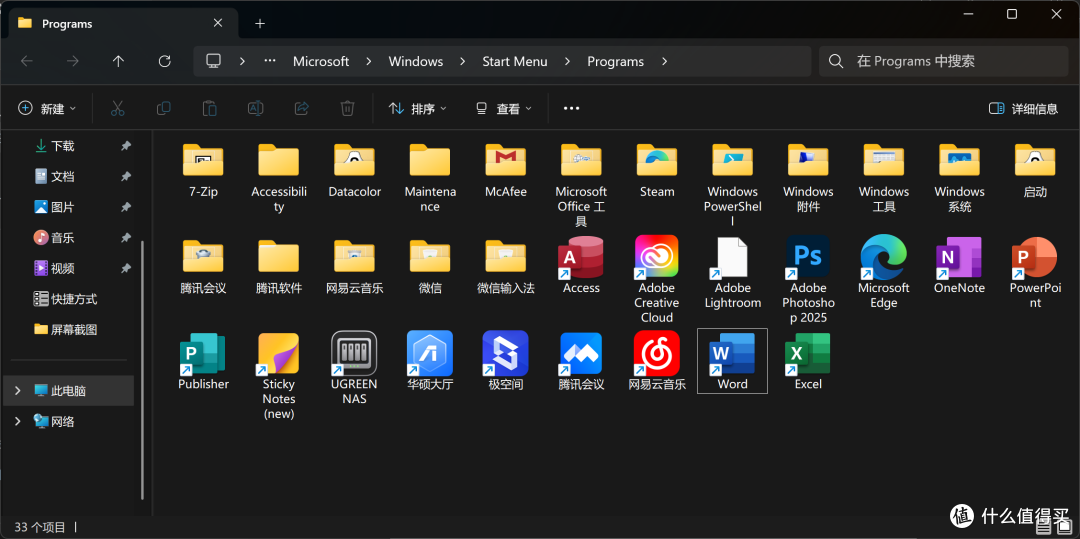The height and width of the screenshot is (539, 1080).
Task: Select the Windows 工具 folder
Action: click(x=884, y=178)
